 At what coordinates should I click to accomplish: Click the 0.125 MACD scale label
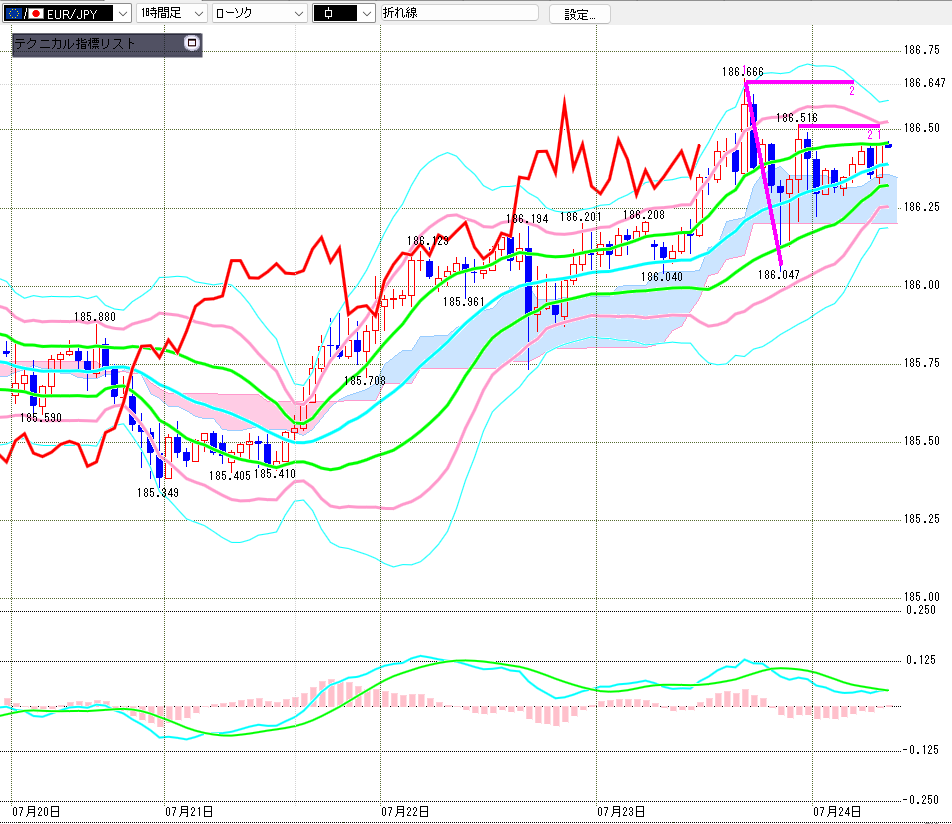pos(921,660)
